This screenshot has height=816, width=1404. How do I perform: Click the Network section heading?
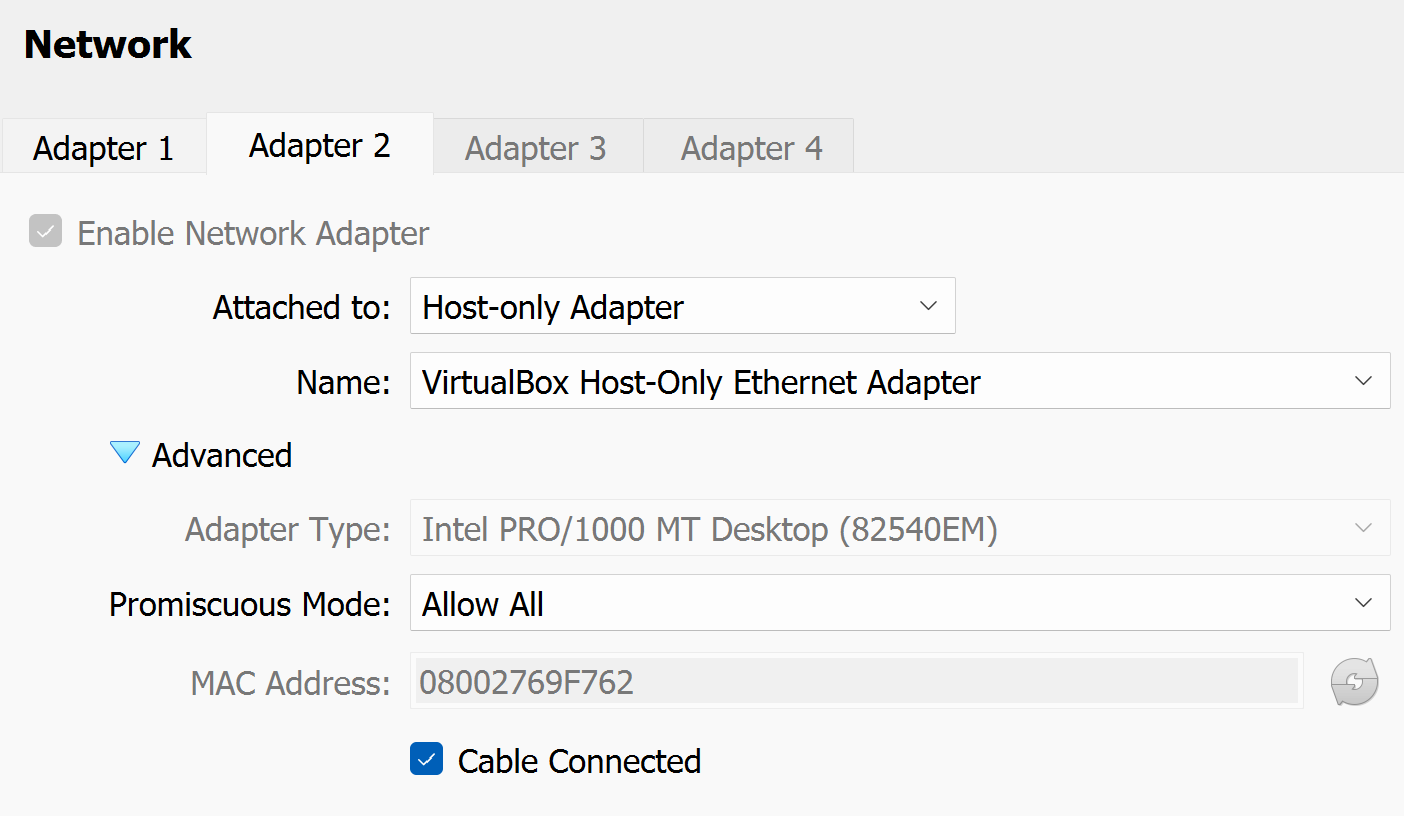108,44
